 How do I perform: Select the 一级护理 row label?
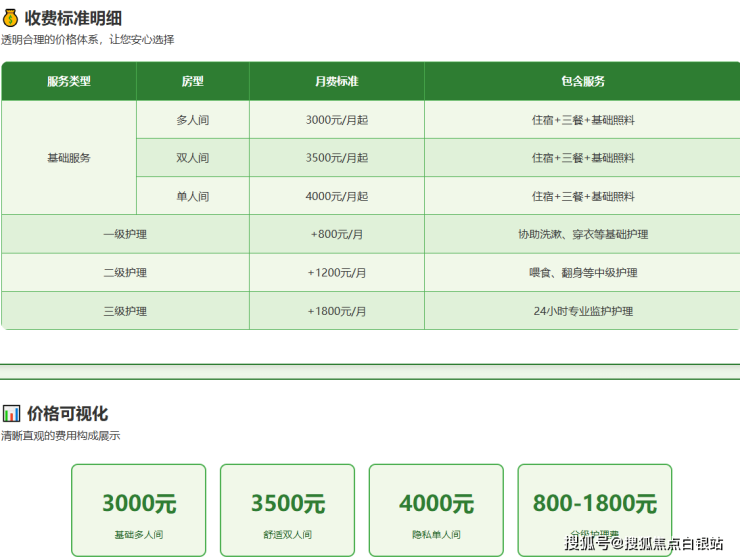point(125,234)
